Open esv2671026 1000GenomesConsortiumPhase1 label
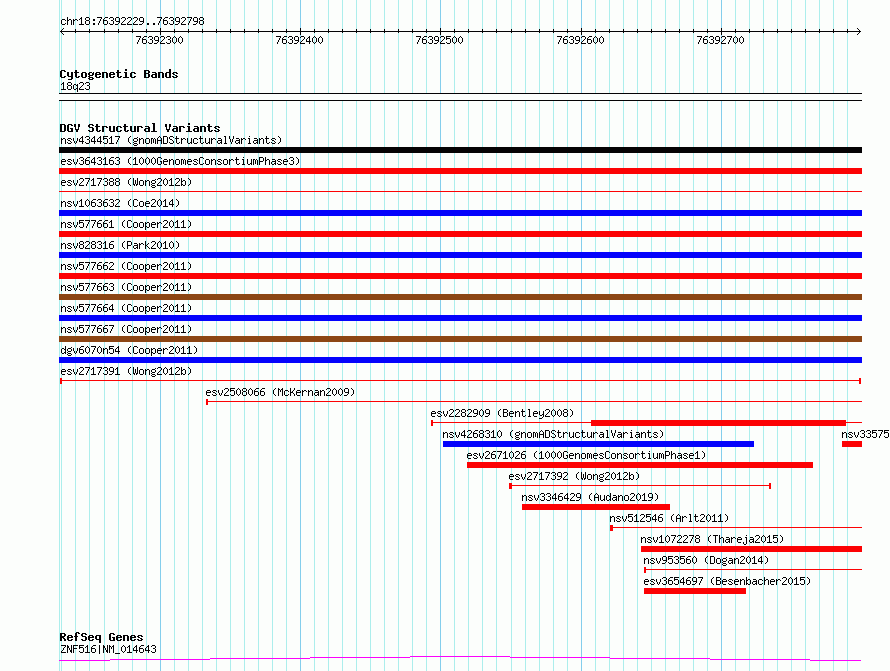This screenshot has width=890, height=671. 586,455
